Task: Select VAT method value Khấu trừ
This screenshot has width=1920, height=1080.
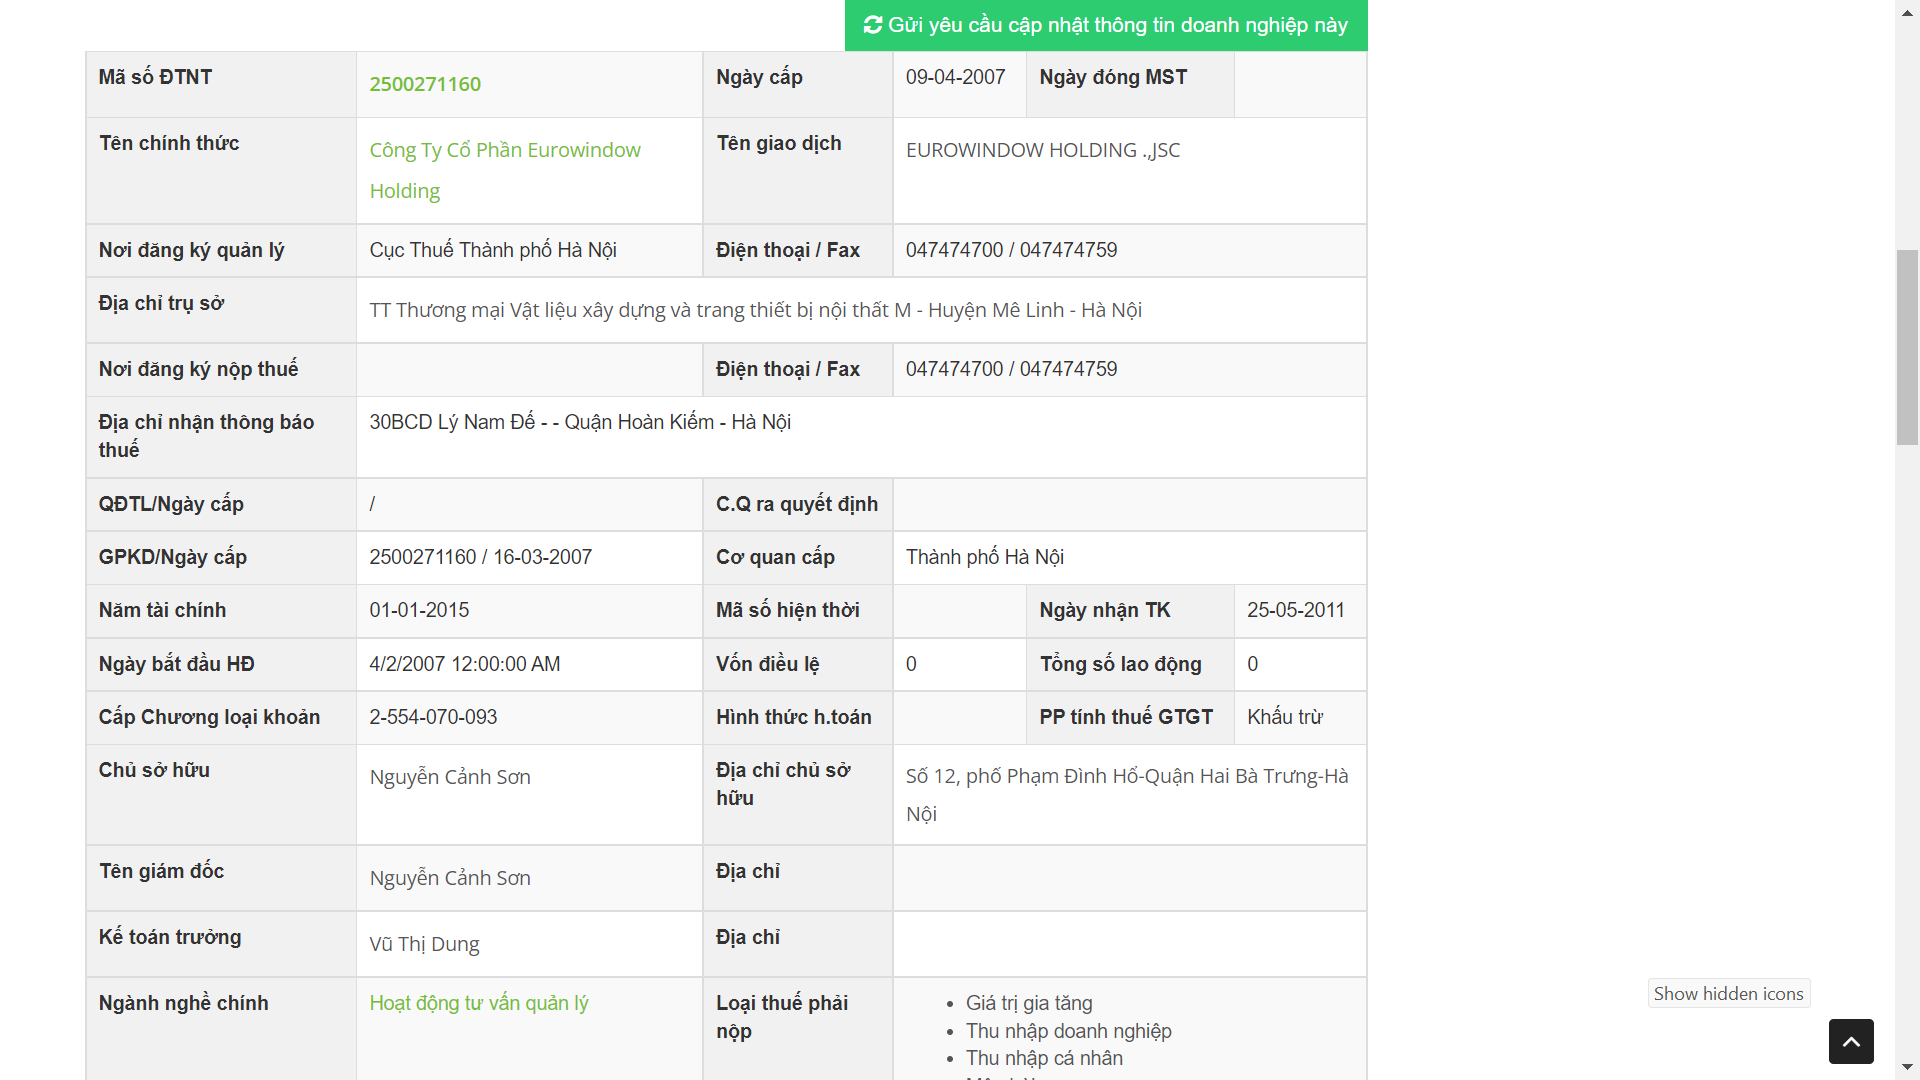Action: coord(1285,717)
